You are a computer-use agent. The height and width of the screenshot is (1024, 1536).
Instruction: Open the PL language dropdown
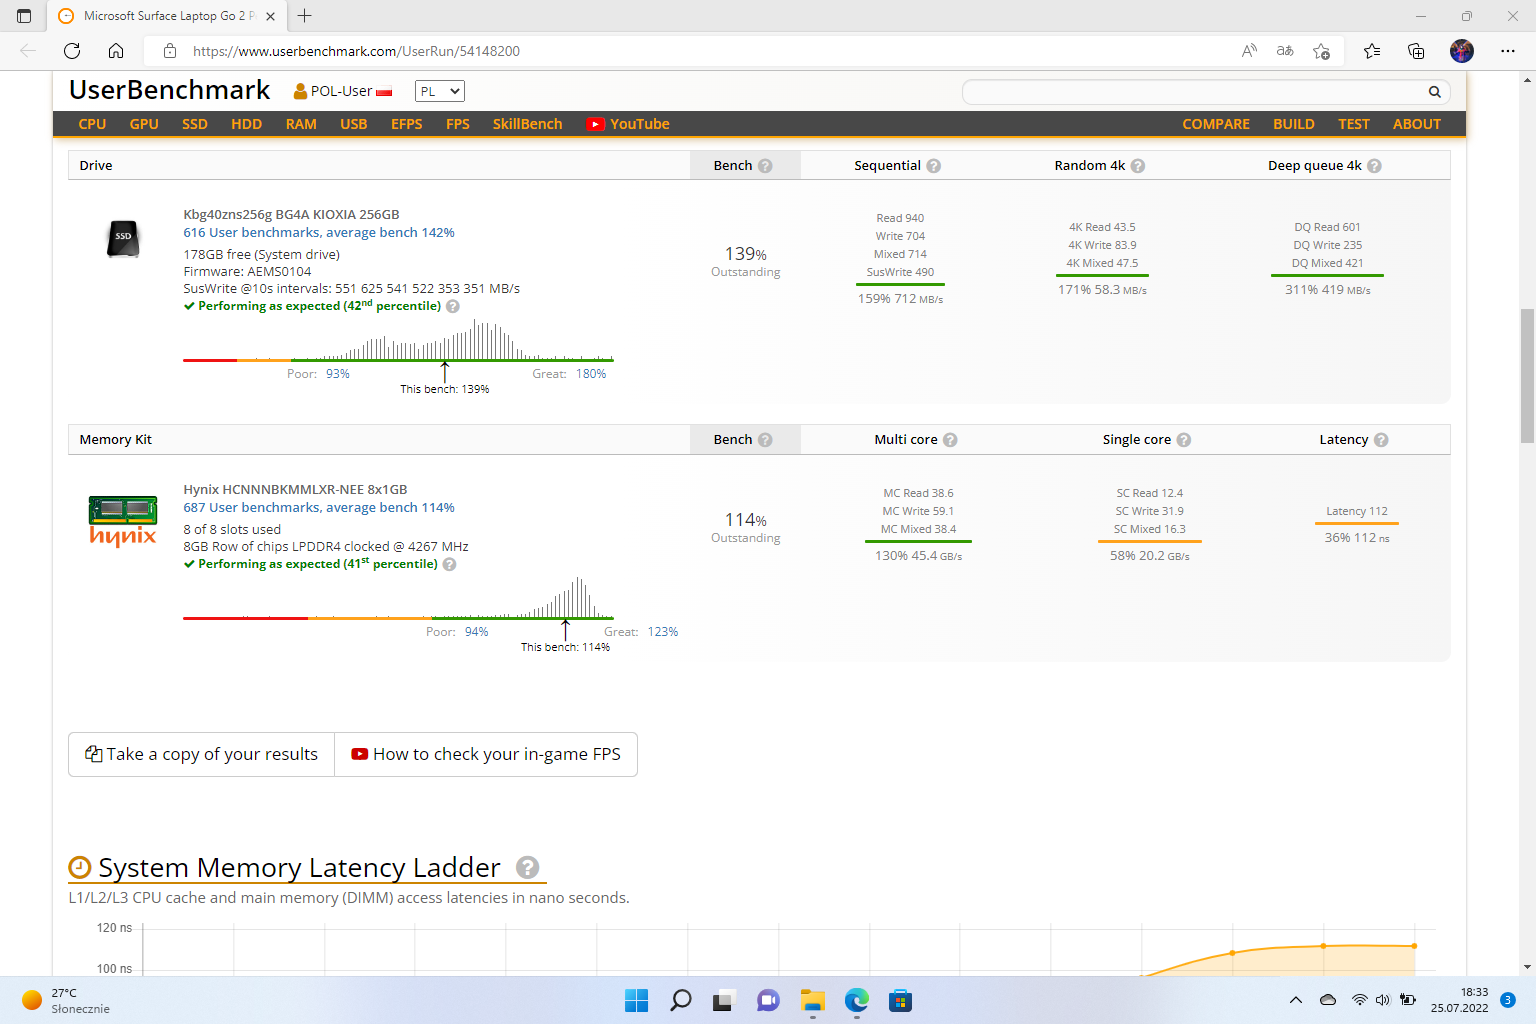[440, 91]
